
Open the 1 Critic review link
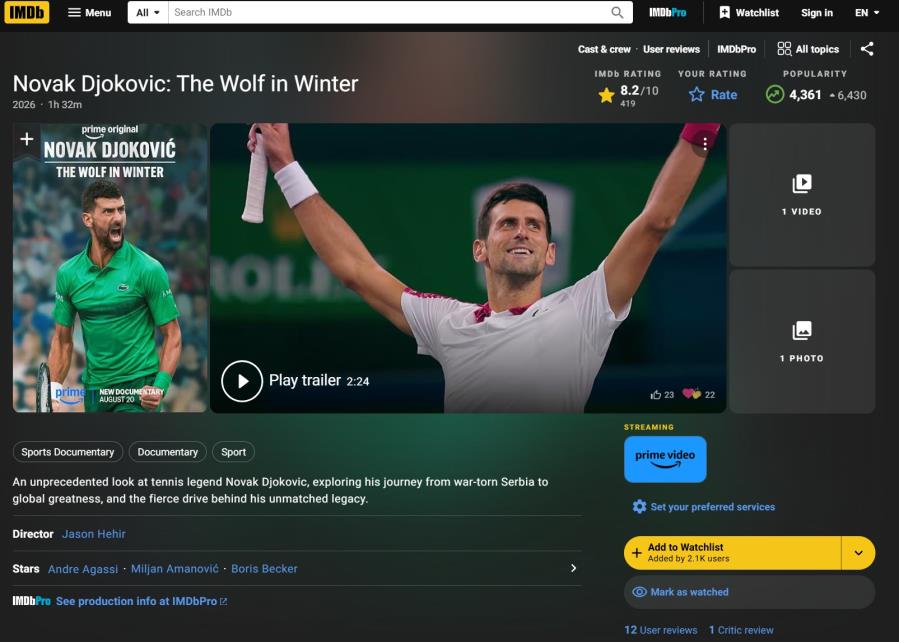point(741,630)
